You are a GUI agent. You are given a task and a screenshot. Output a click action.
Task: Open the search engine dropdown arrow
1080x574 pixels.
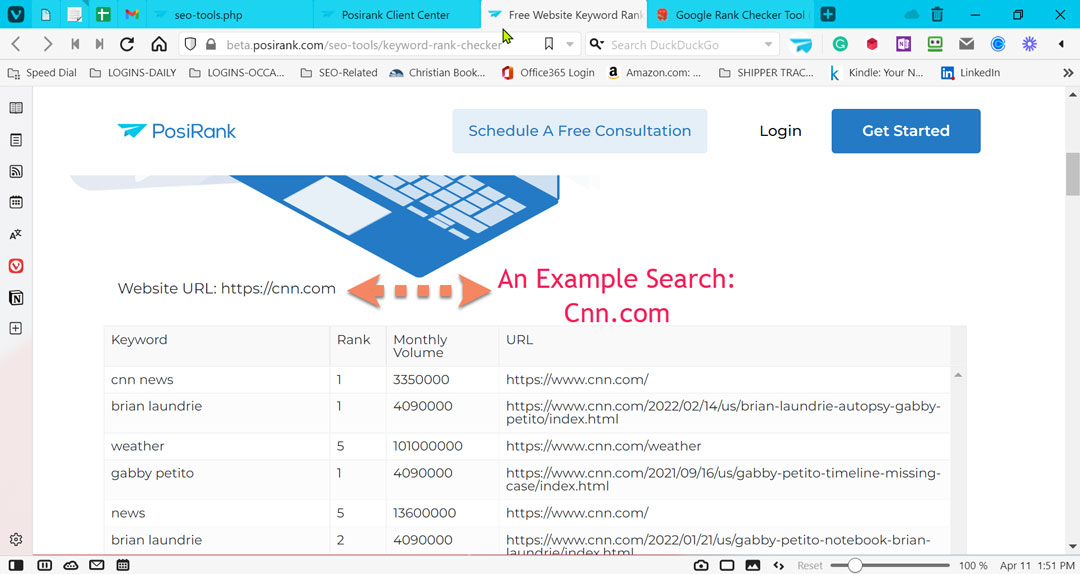pos(768,44)
